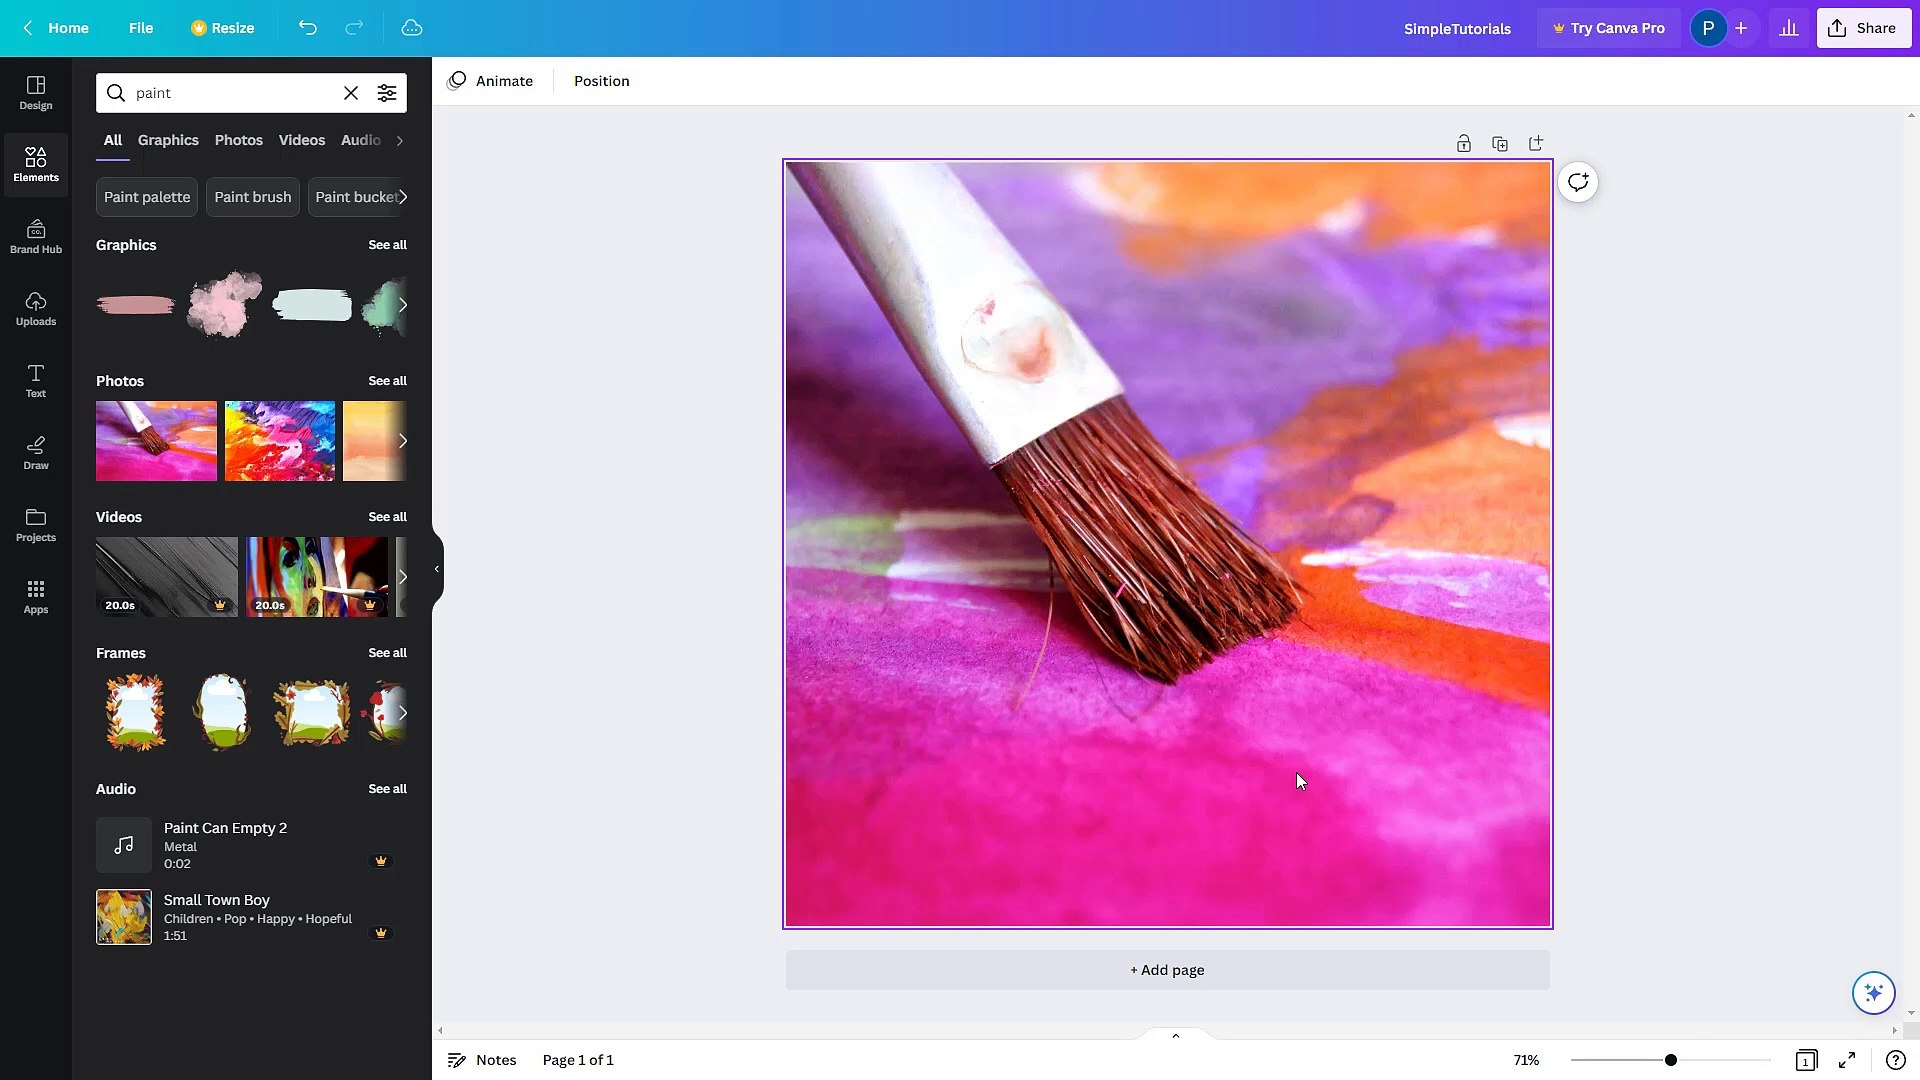Click the Undo arrow icon
This screenshot has height=1080, width=1920.
tap(307, 28)
